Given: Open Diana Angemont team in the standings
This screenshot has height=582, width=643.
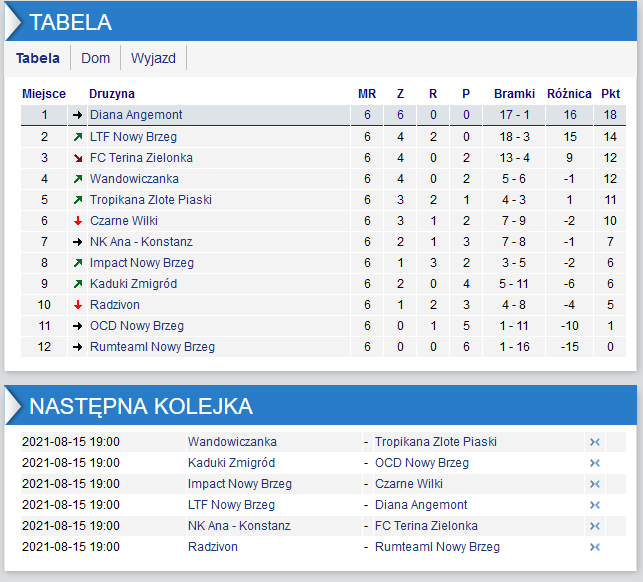Looking at the screenshot, I should [x=136, y=115].
